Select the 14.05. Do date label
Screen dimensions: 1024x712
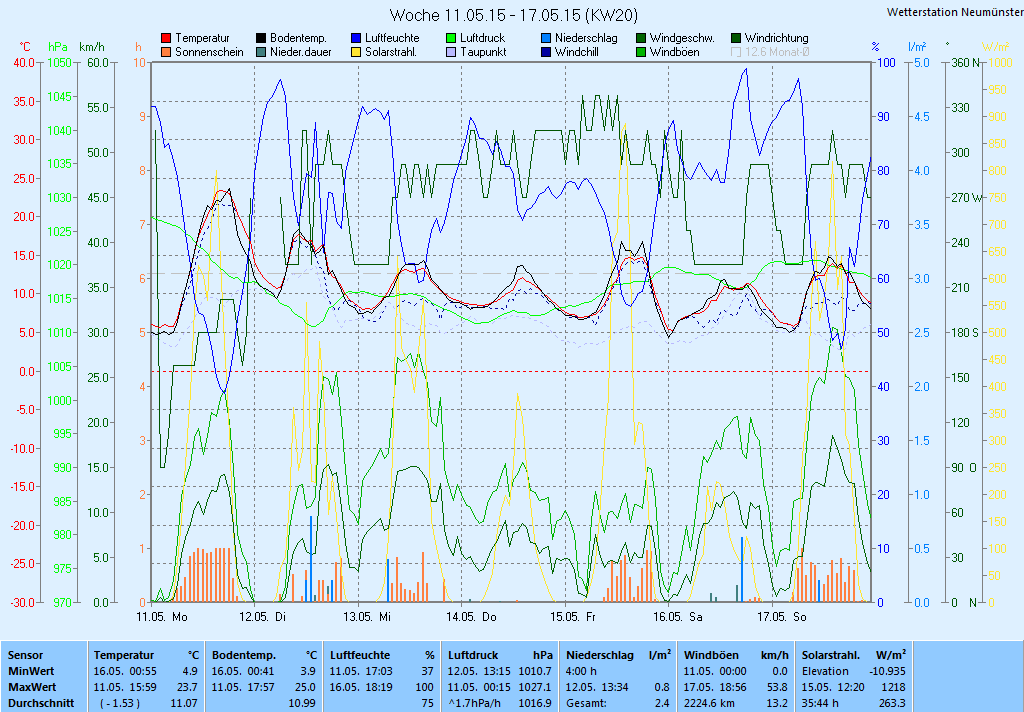[x=472, y=617]
